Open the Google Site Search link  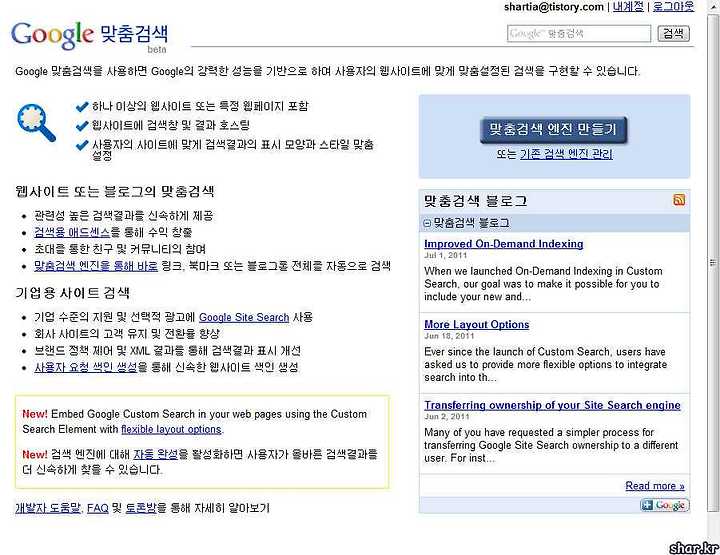[x=244, y=317]
